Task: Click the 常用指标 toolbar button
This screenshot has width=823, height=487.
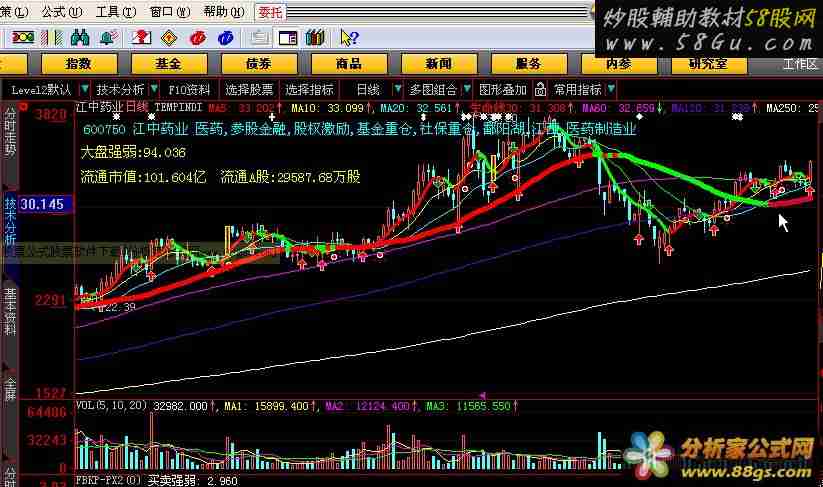Action: click(x=578, y=90)
